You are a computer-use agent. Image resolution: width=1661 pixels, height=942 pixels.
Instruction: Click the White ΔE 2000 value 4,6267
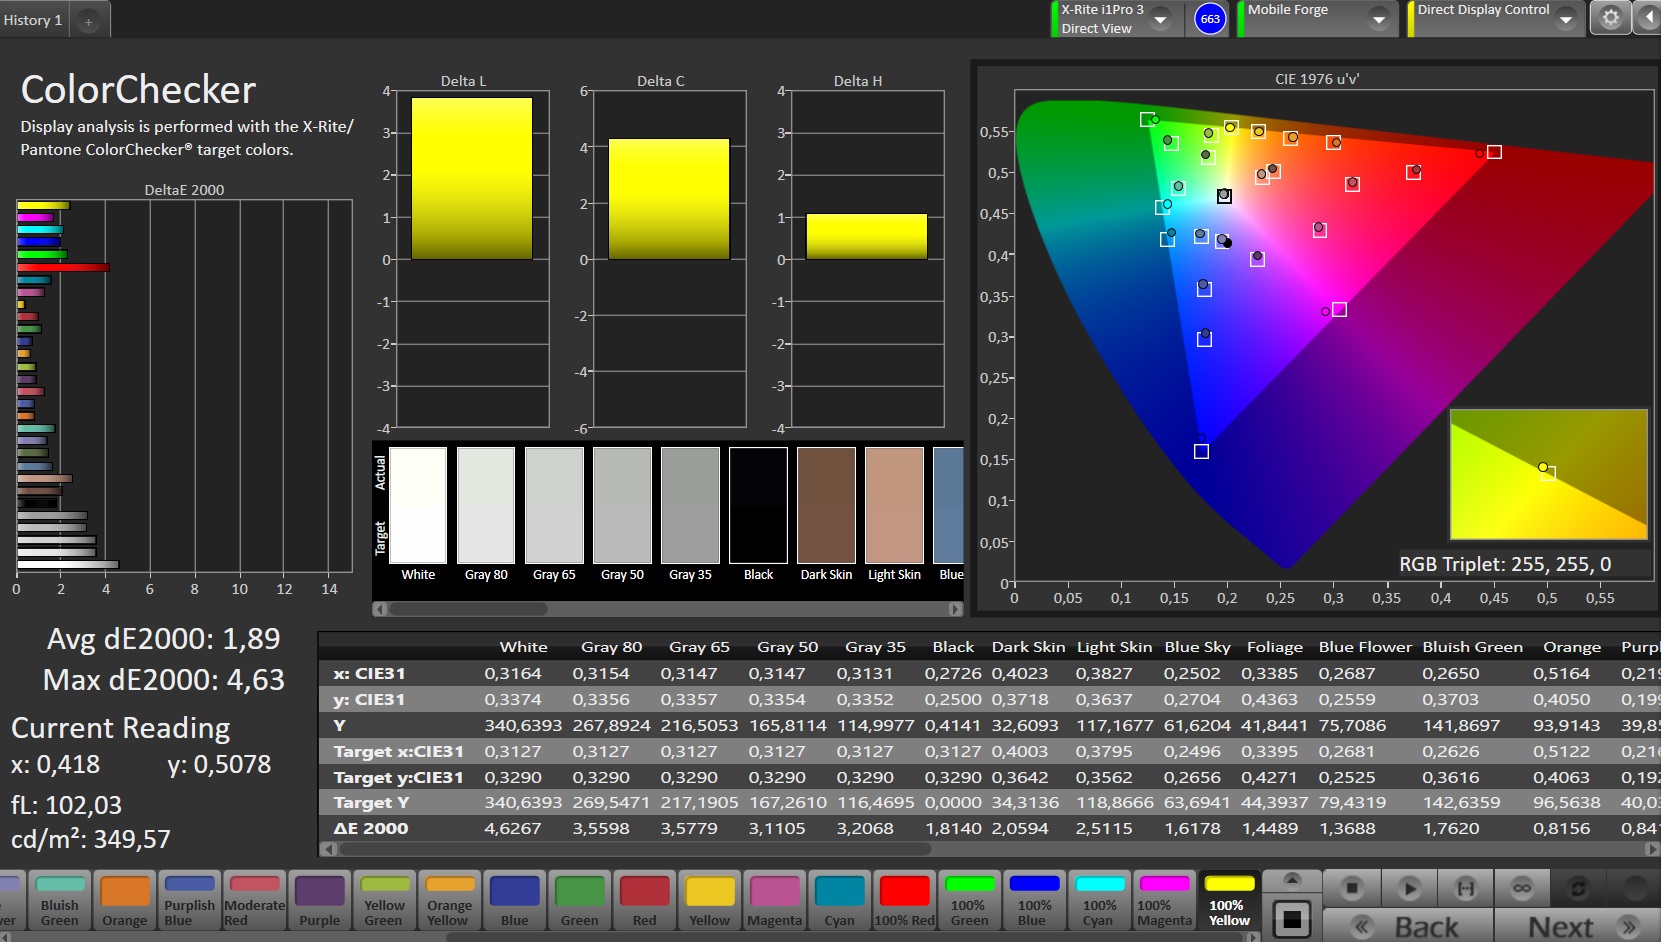[x=512, y=828]
